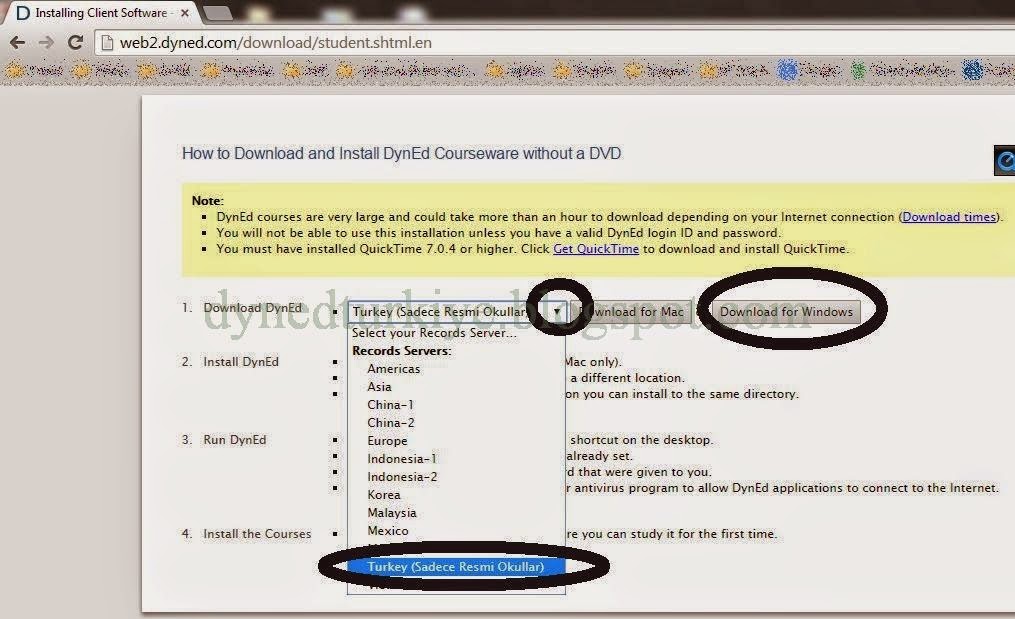The width and height of the screenshot is (1015, 619).
Task: Open the Download times link
Action: [x=949, y=217]
